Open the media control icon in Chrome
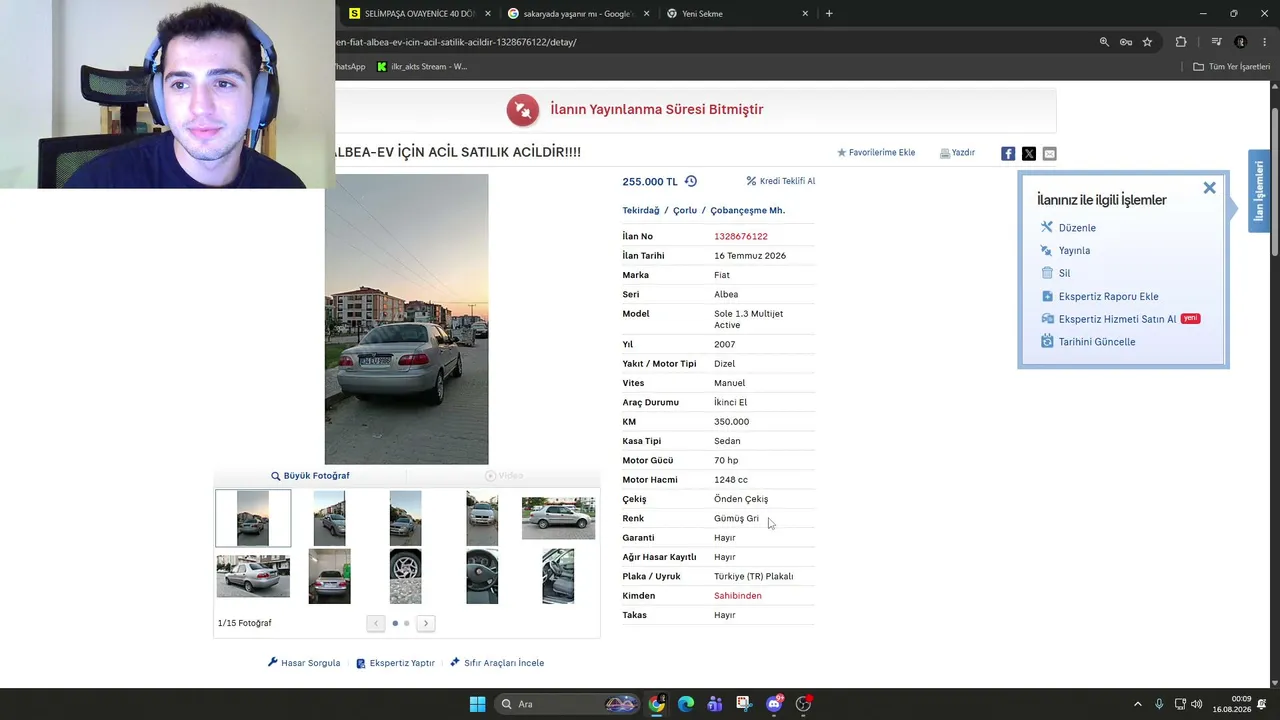Image resolution: width=1280 pixels, height=720 pixels. (1216, 42)
